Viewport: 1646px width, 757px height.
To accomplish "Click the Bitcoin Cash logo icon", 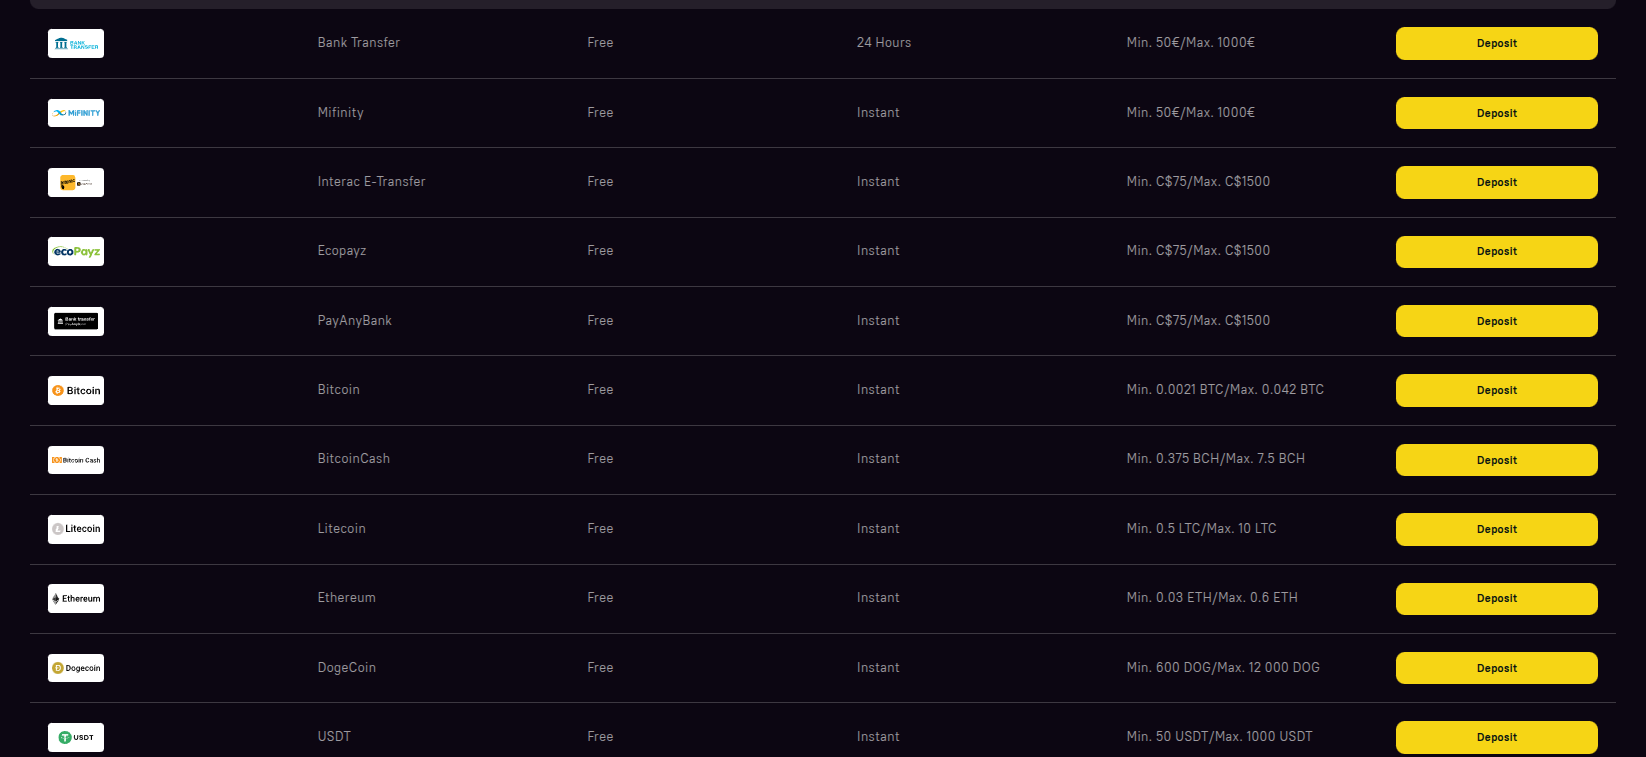I will point(76,460).
